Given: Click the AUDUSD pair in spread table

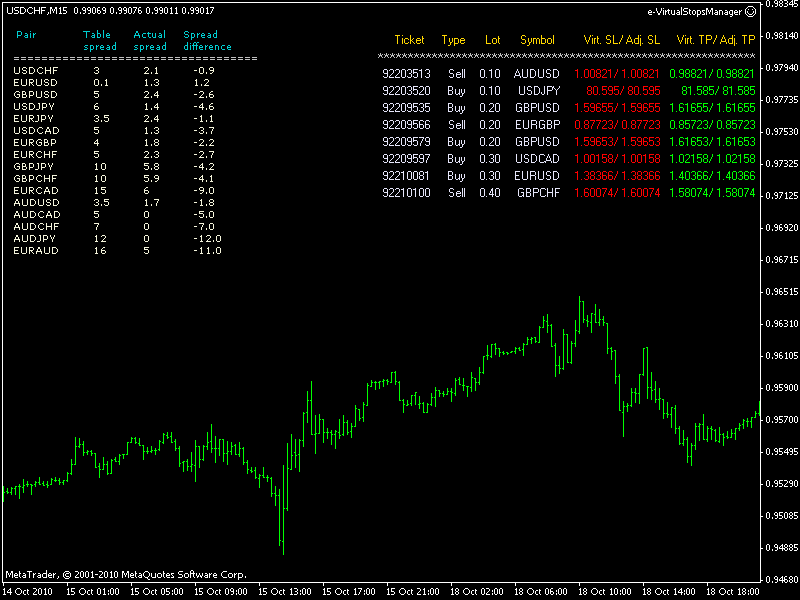Looking at the screenshot, I should coord(36,203).
